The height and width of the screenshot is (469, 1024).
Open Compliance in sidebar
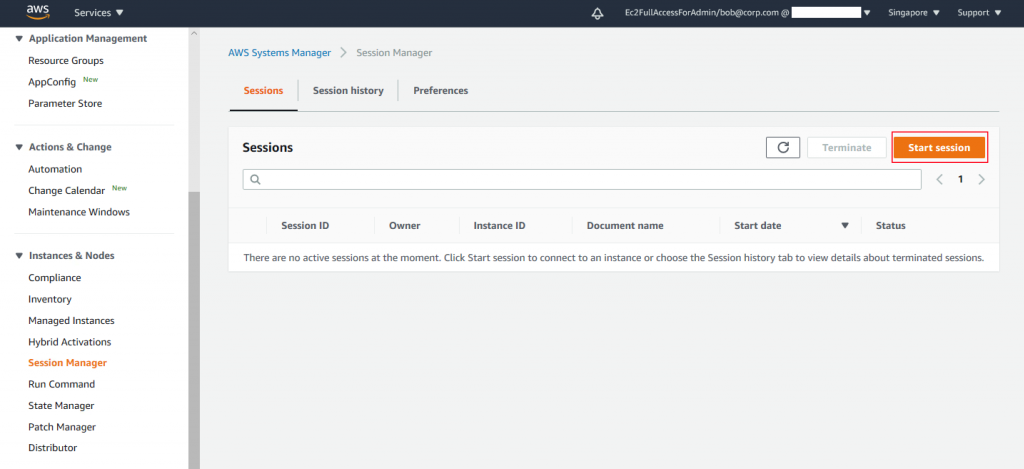point(55,278)
